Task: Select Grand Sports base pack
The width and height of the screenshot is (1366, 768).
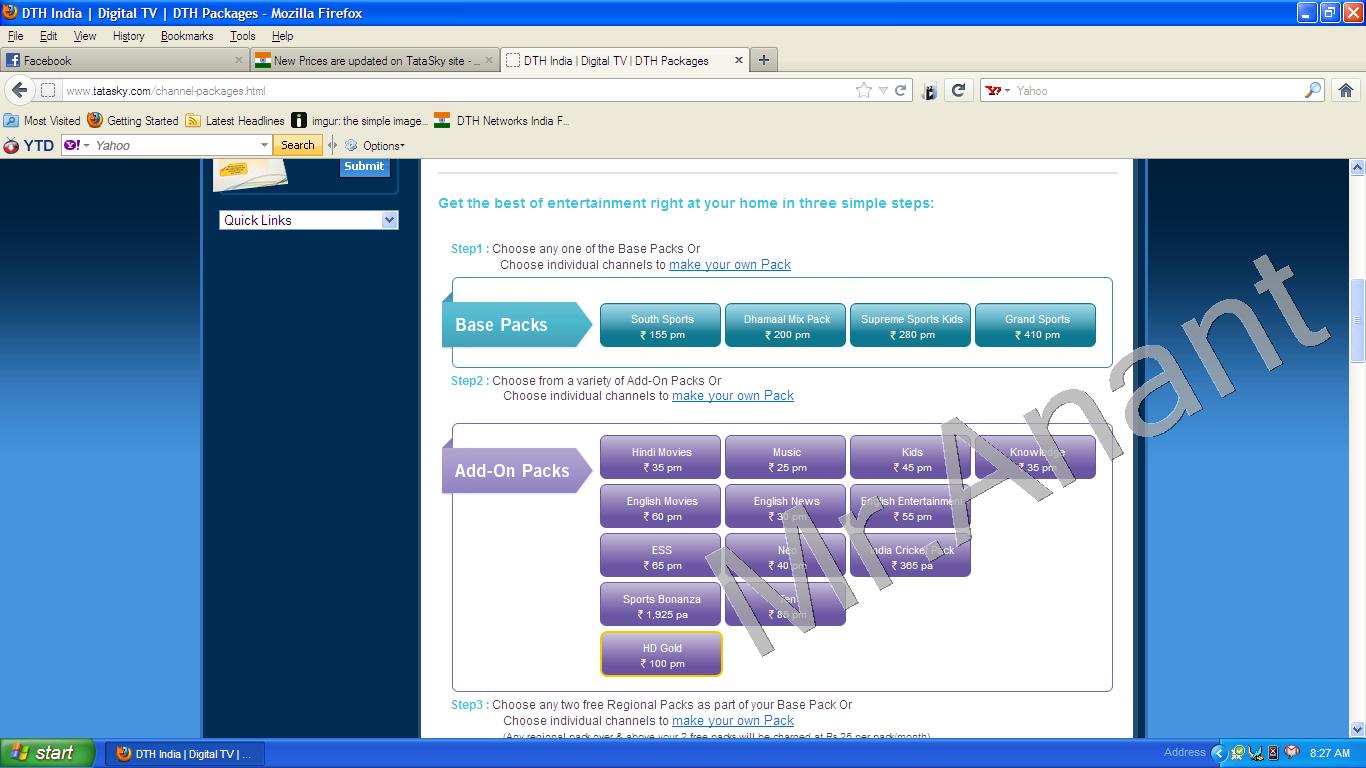Action: (1035, 326)
